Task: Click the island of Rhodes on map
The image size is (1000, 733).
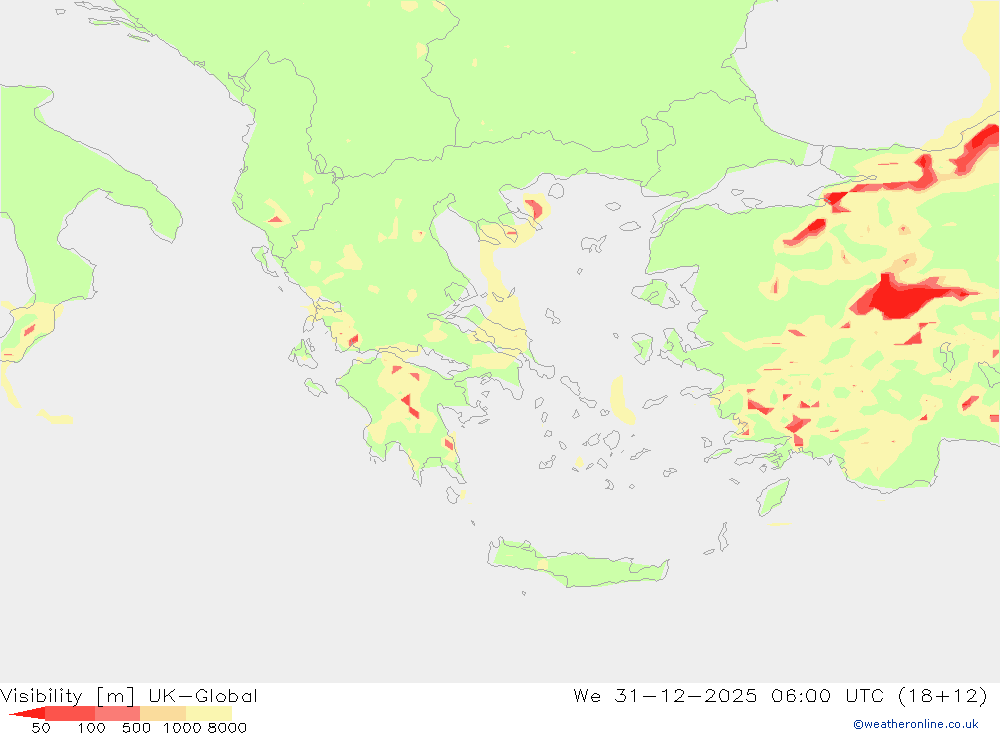Action: click(773, 498)
